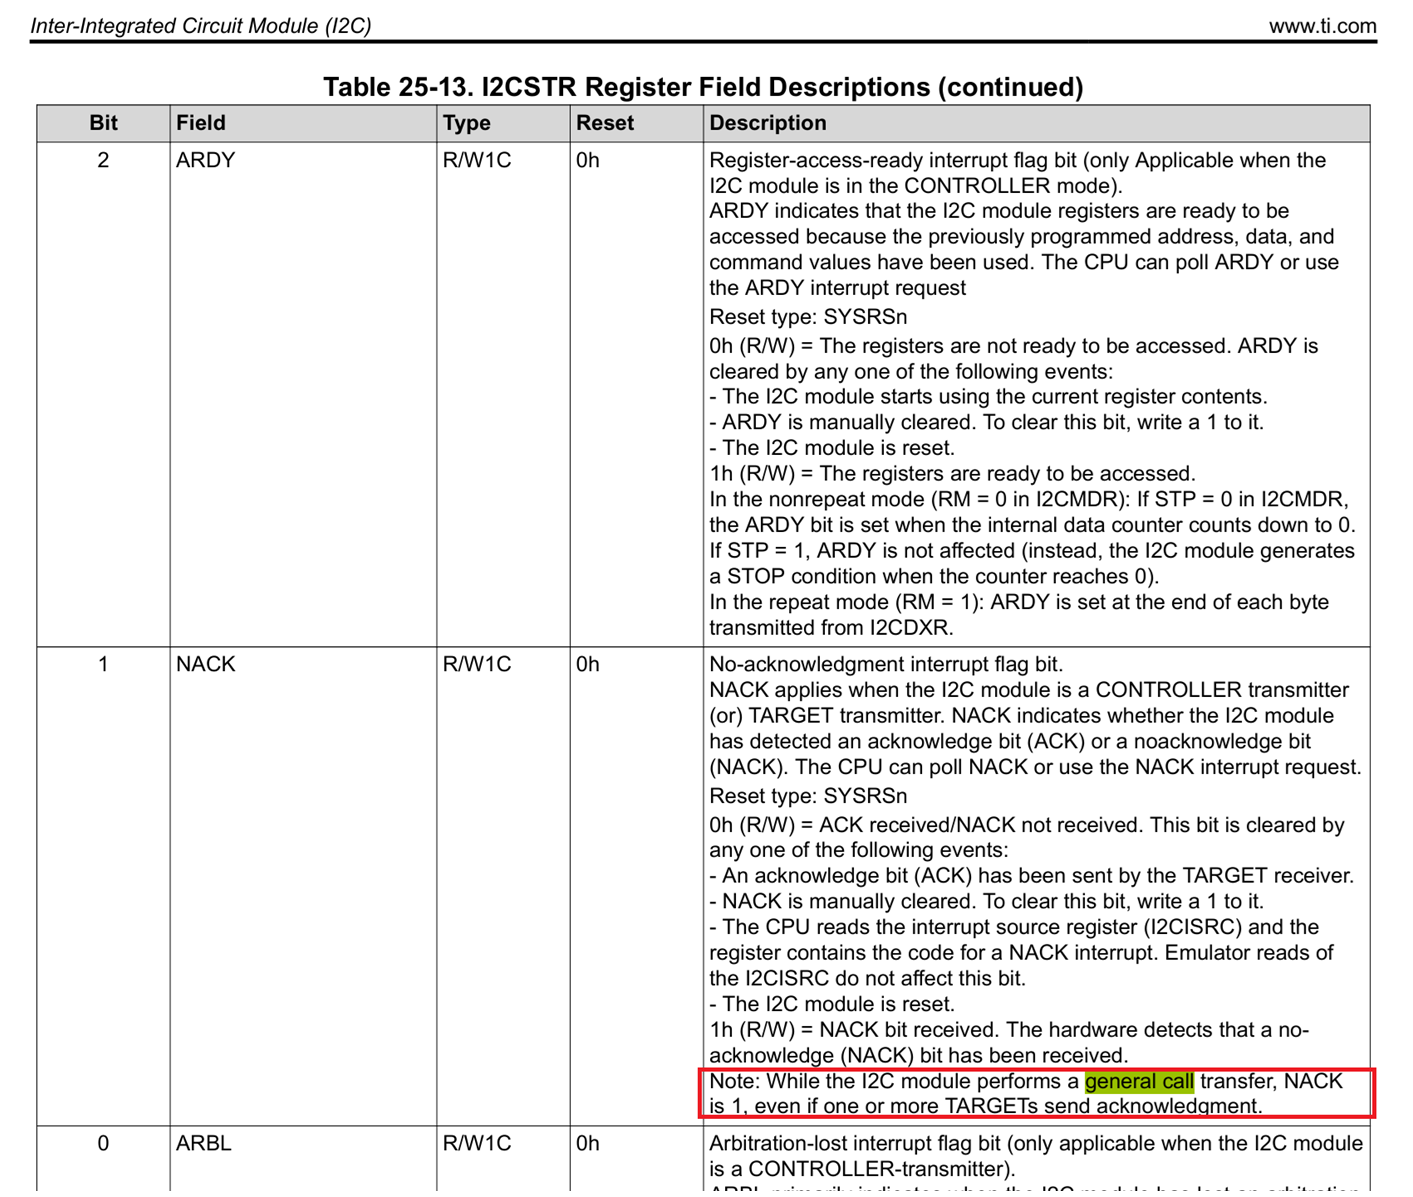The height and width of the screenshot is (1197, 1413).
Task: Click the line "Register-access-ready interrupt flag bit (only Applicable"
Action: 1018,160
